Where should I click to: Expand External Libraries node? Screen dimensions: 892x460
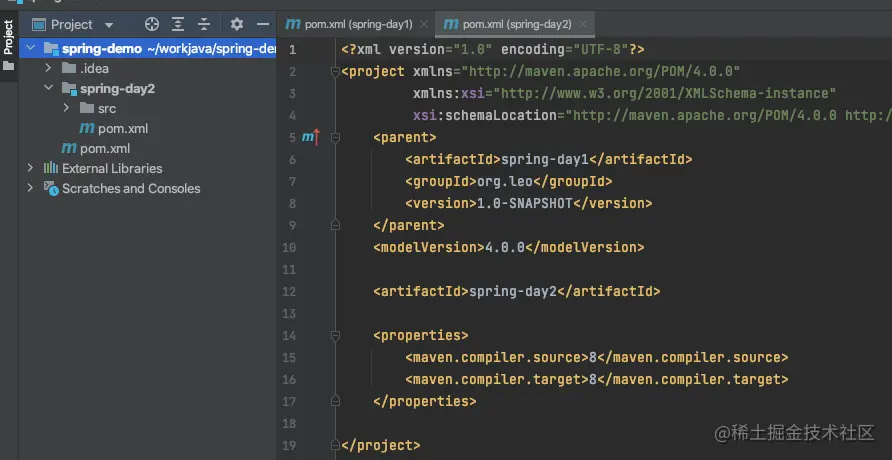(x=31, y=168)
